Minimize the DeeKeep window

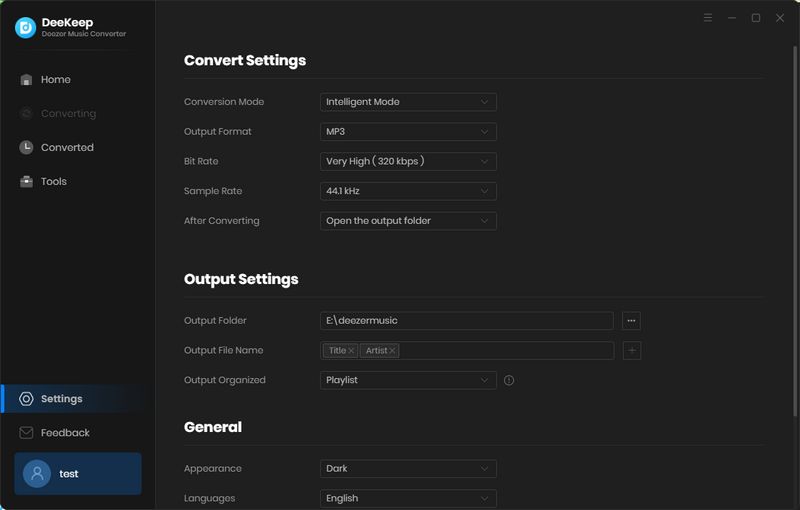(732, 18)
